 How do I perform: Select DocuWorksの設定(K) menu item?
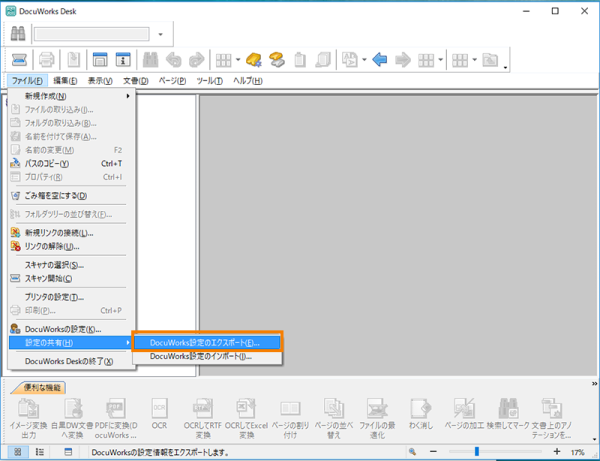coord(71,329)
